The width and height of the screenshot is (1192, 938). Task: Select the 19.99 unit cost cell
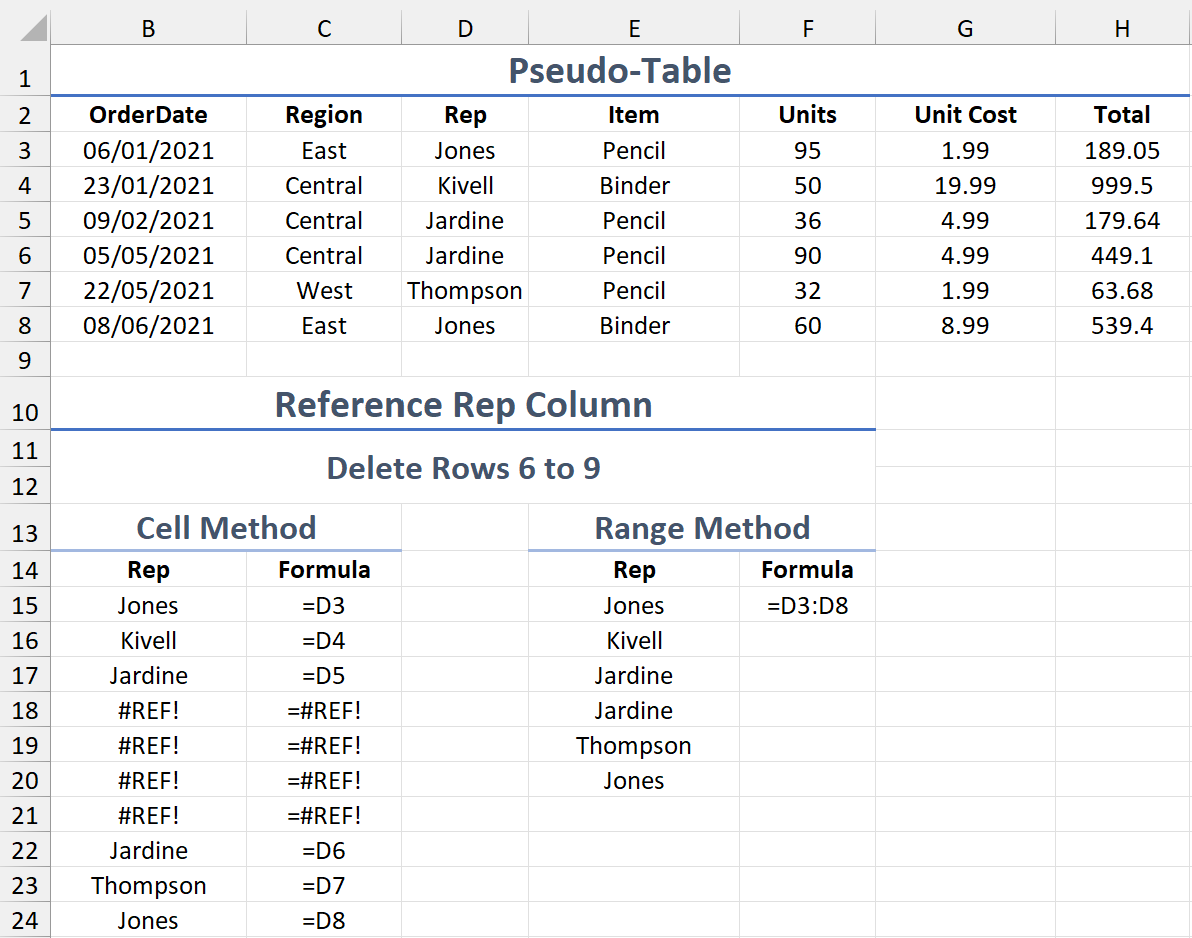coord(965,186)
